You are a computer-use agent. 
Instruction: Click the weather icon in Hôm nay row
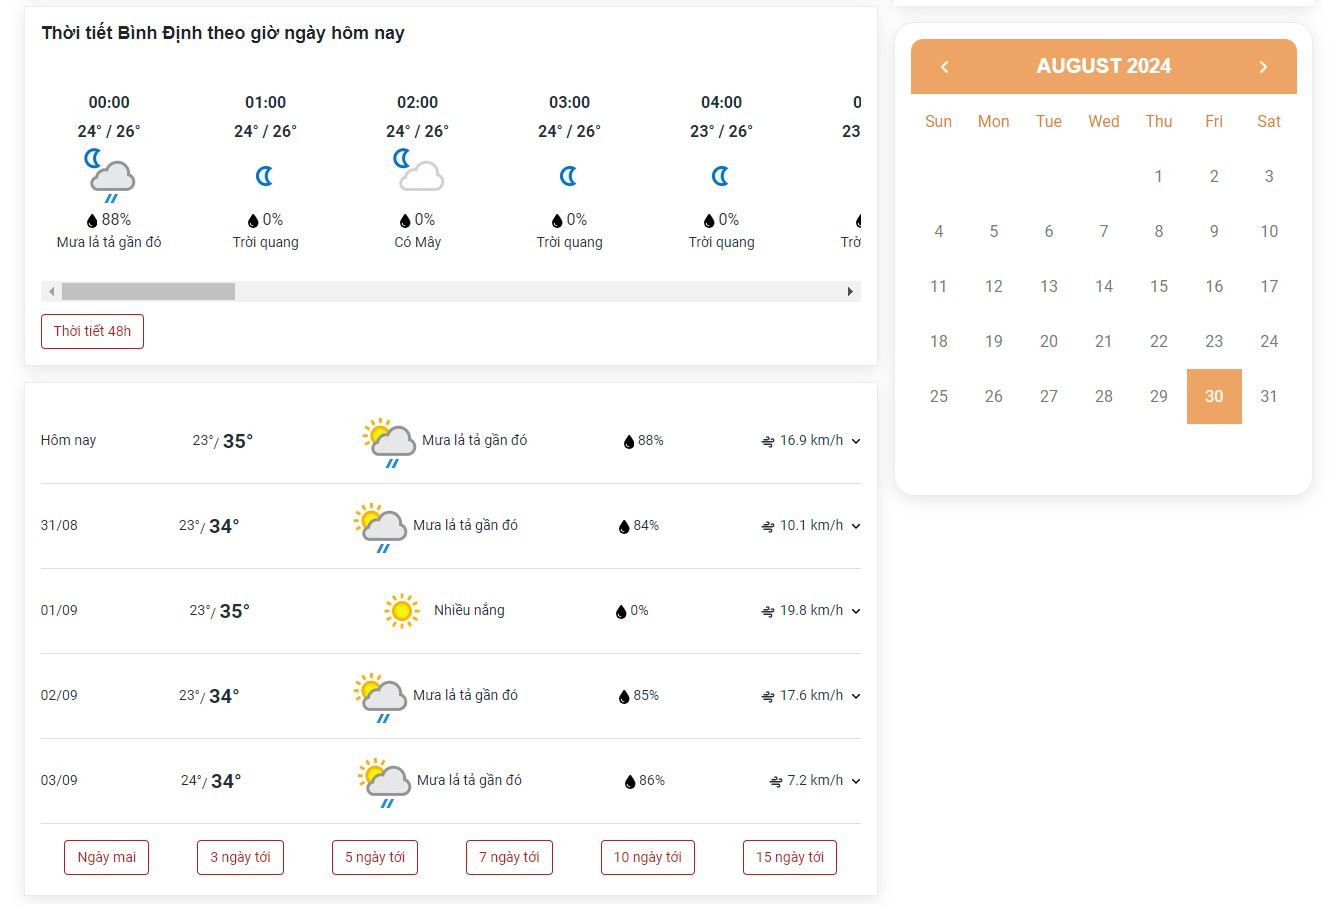point(390,443)
